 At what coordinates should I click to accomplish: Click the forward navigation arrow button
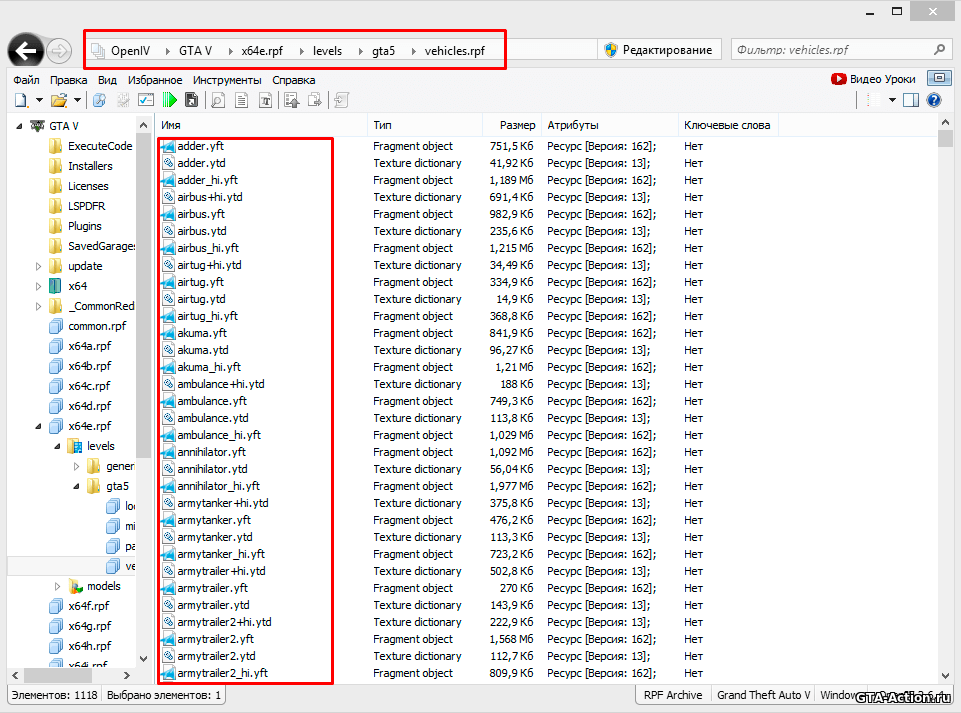coord(59,50)
